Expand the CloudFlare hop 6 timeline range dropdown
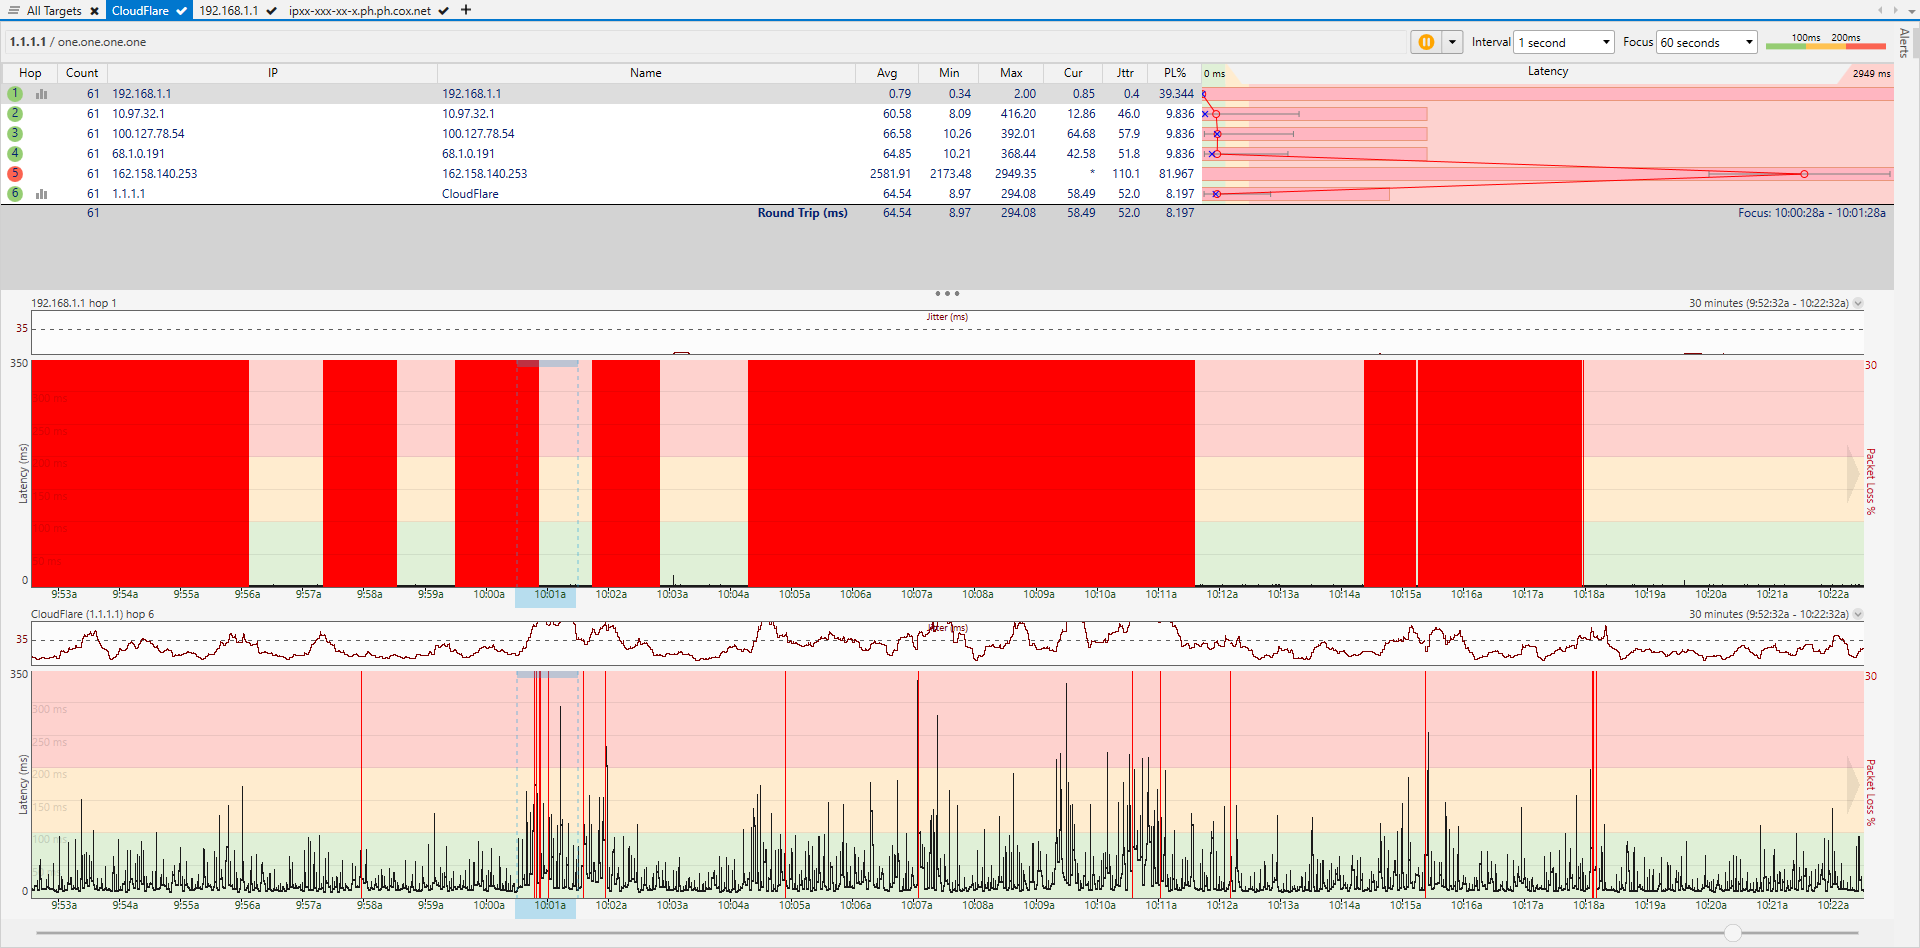The height and width of the screenshot is (948, 1920). [x=1858, y=614]
